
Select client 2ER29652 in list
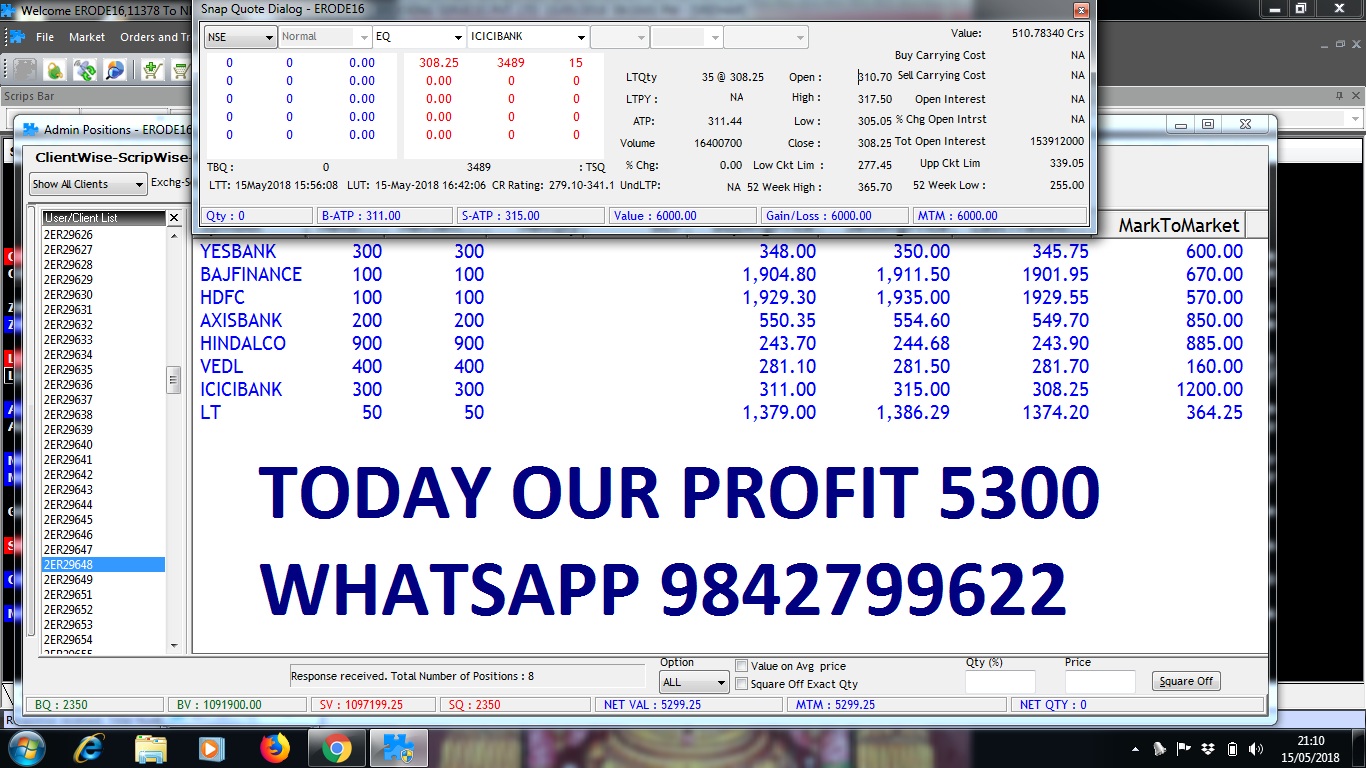[x=103, y=610]
